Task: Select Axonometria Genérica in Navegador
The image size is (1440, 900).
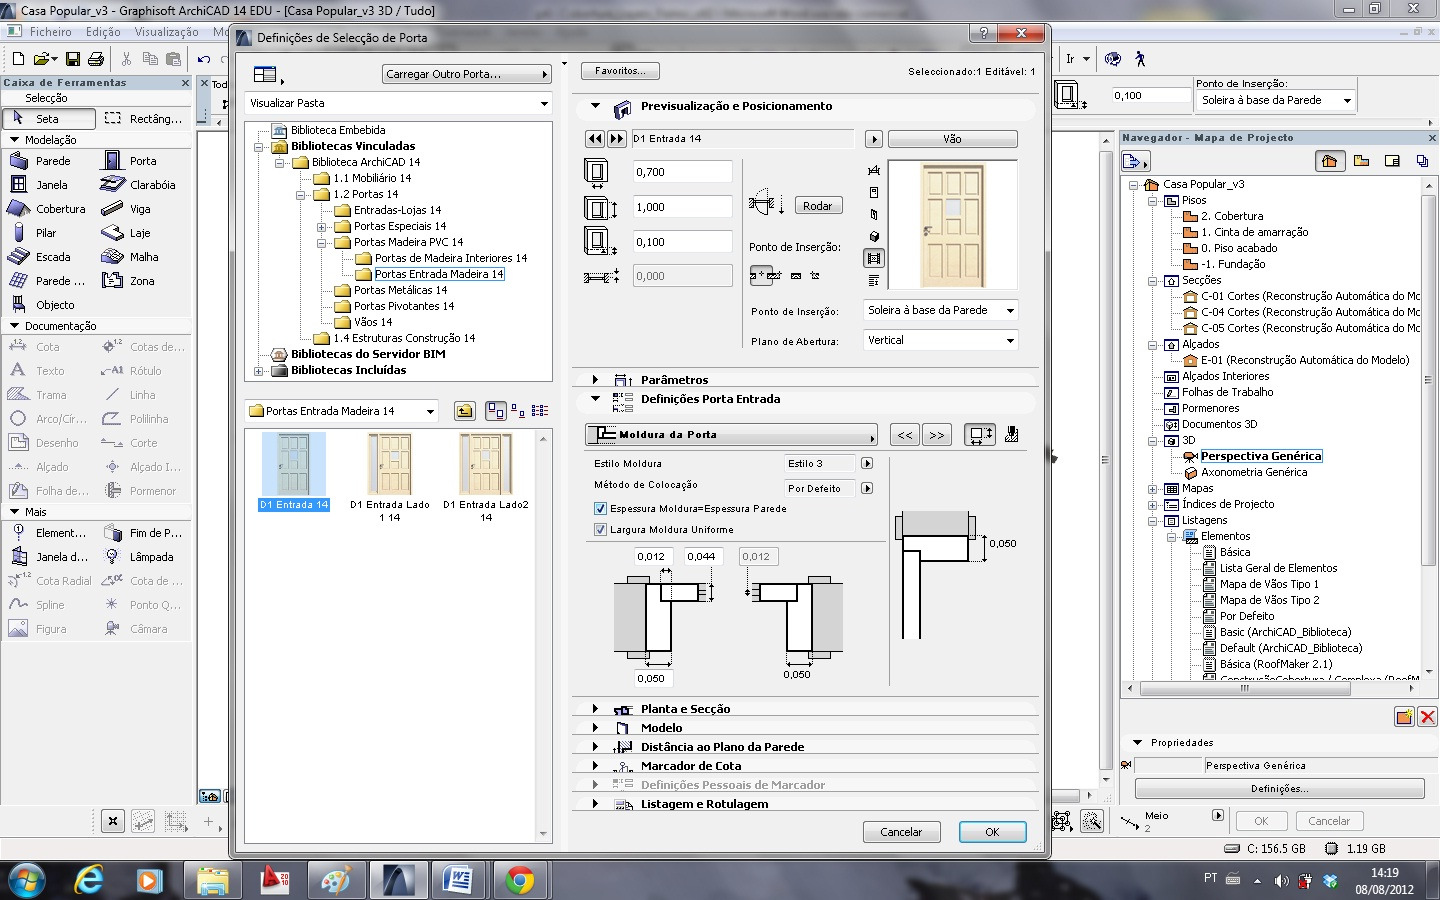Action: click(x=1254, y=472)
